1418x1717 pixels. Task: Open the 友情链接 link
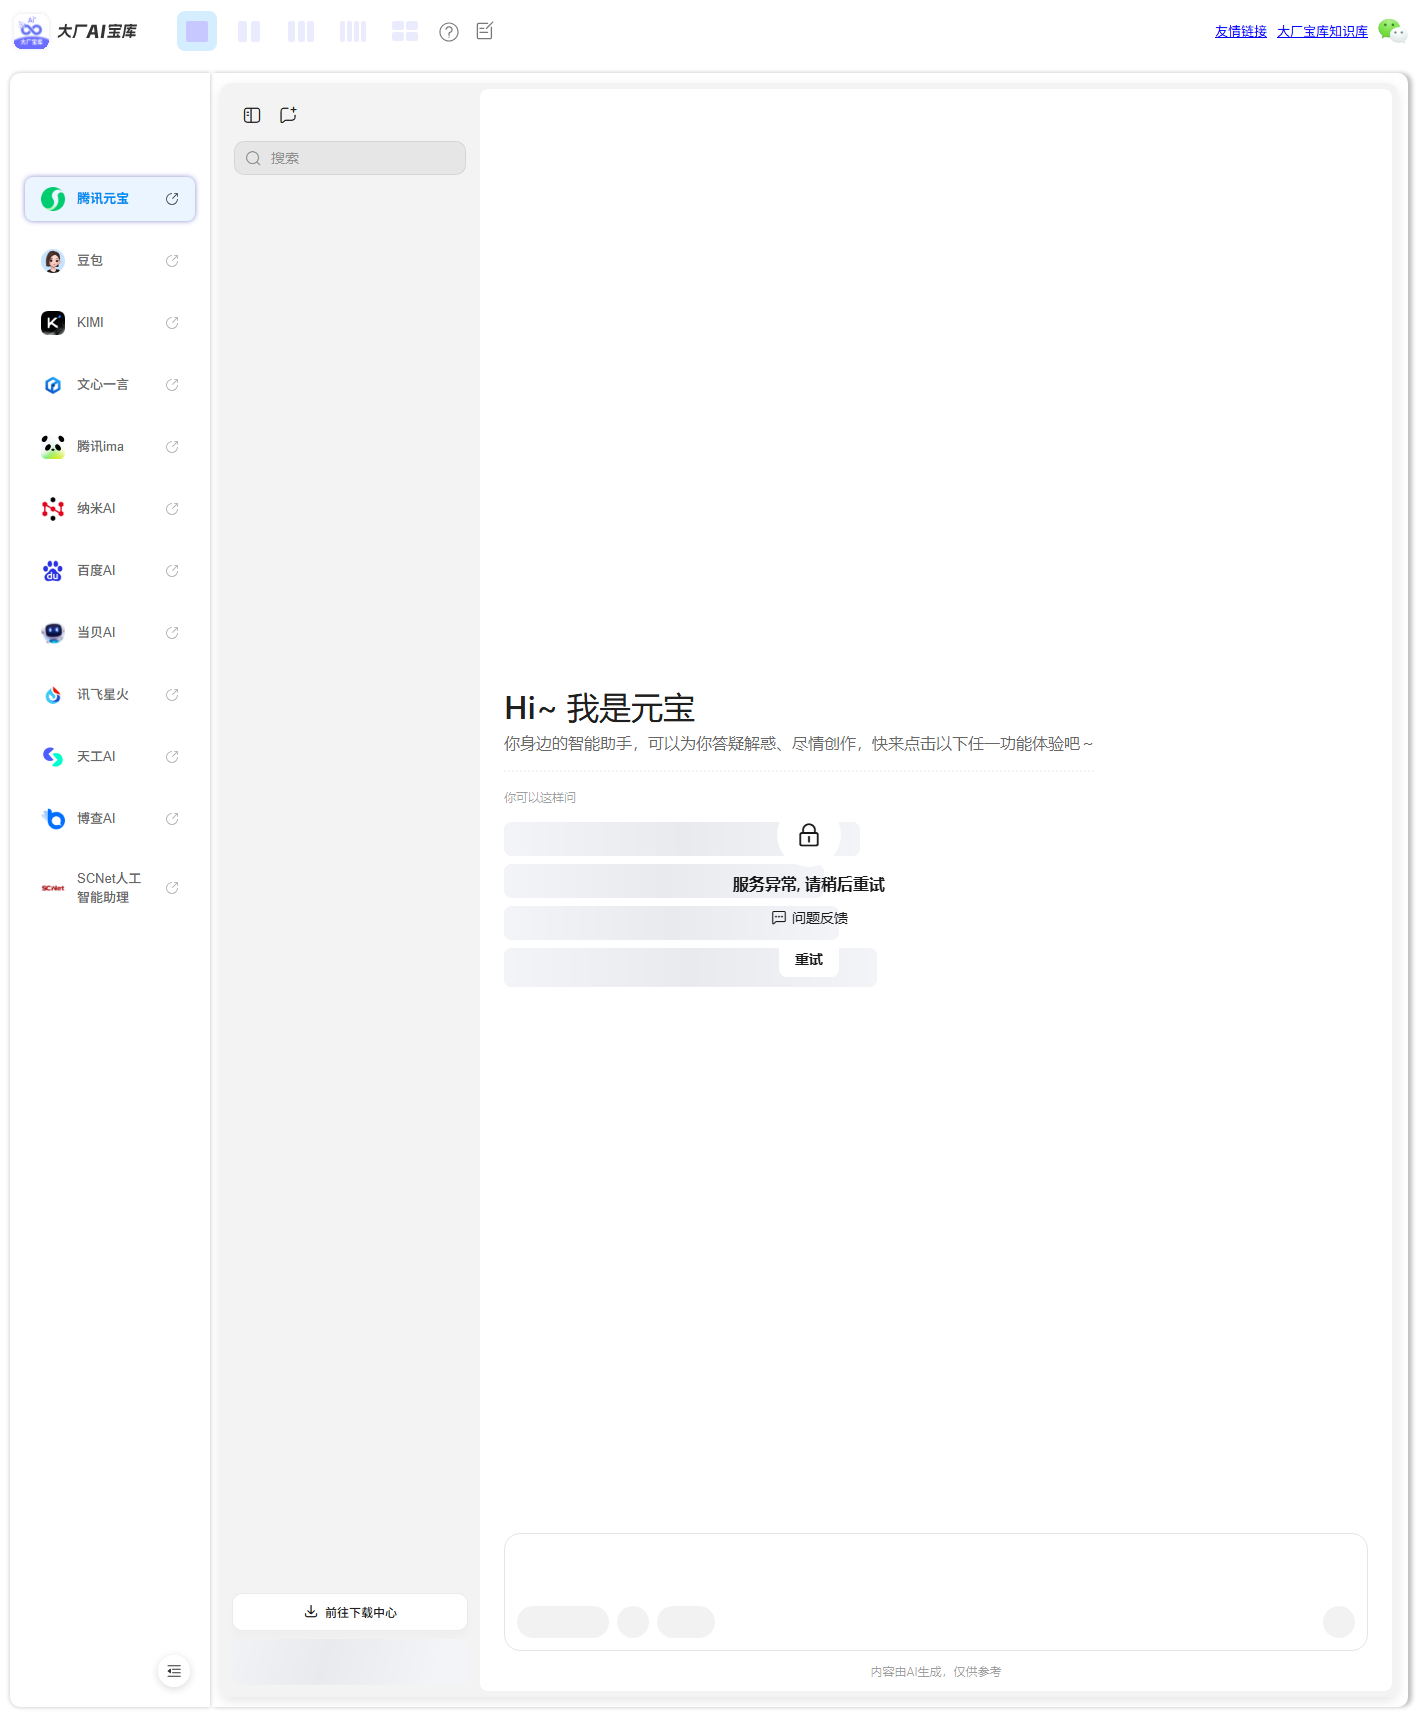click(1241, 32)
